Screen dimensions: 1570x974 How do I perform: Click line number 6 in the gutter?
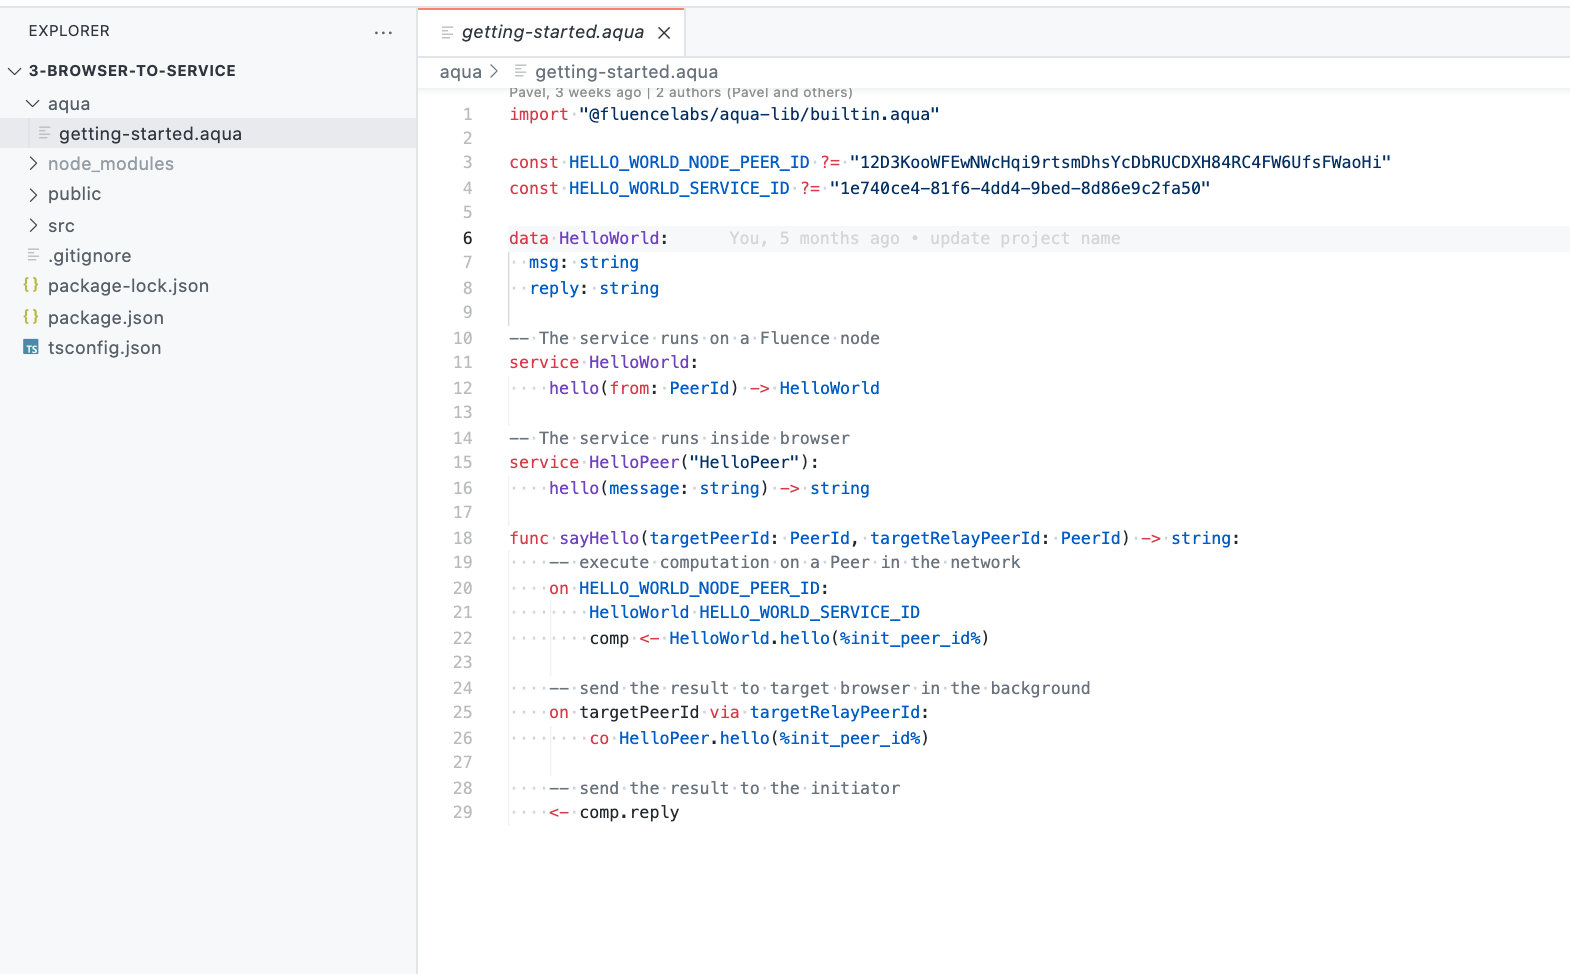point(467,238)
